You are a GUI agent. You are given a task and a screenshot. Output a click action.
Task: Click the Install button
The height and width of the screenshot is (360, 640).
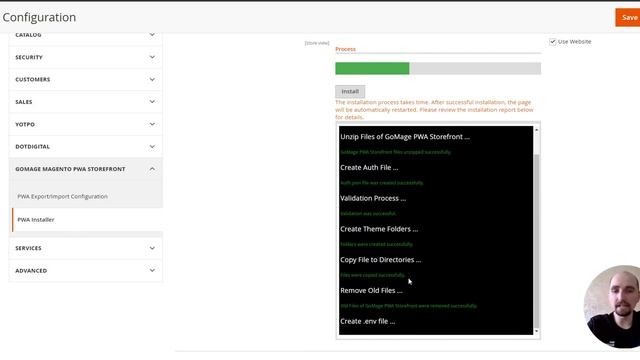point(350,91)
